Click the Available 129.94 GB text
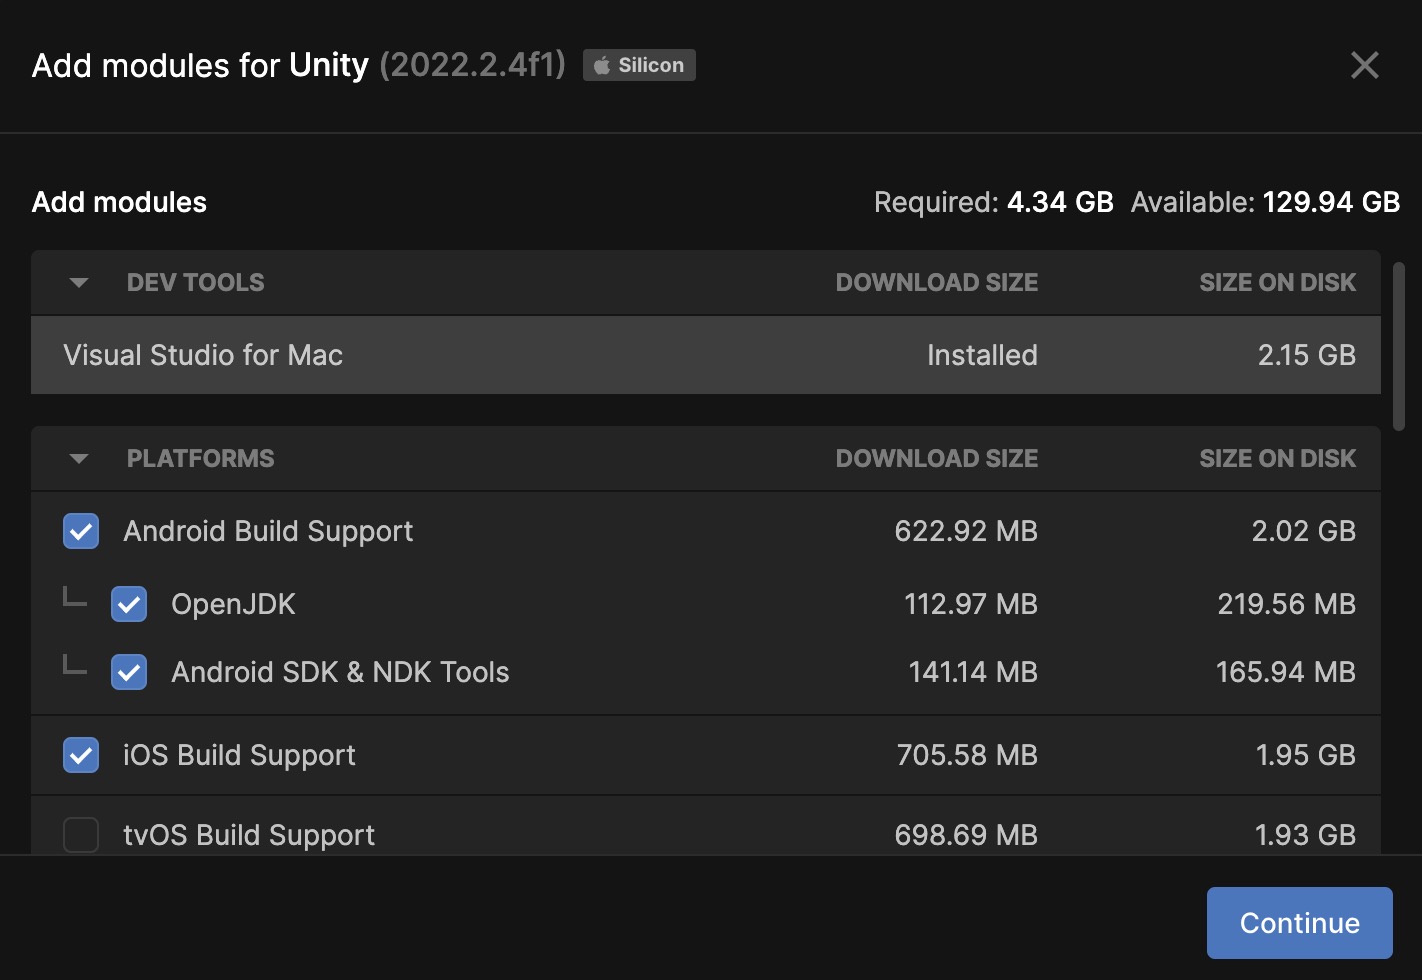The height and width of the screenshot is (980, 1422). coord(1265,202)
